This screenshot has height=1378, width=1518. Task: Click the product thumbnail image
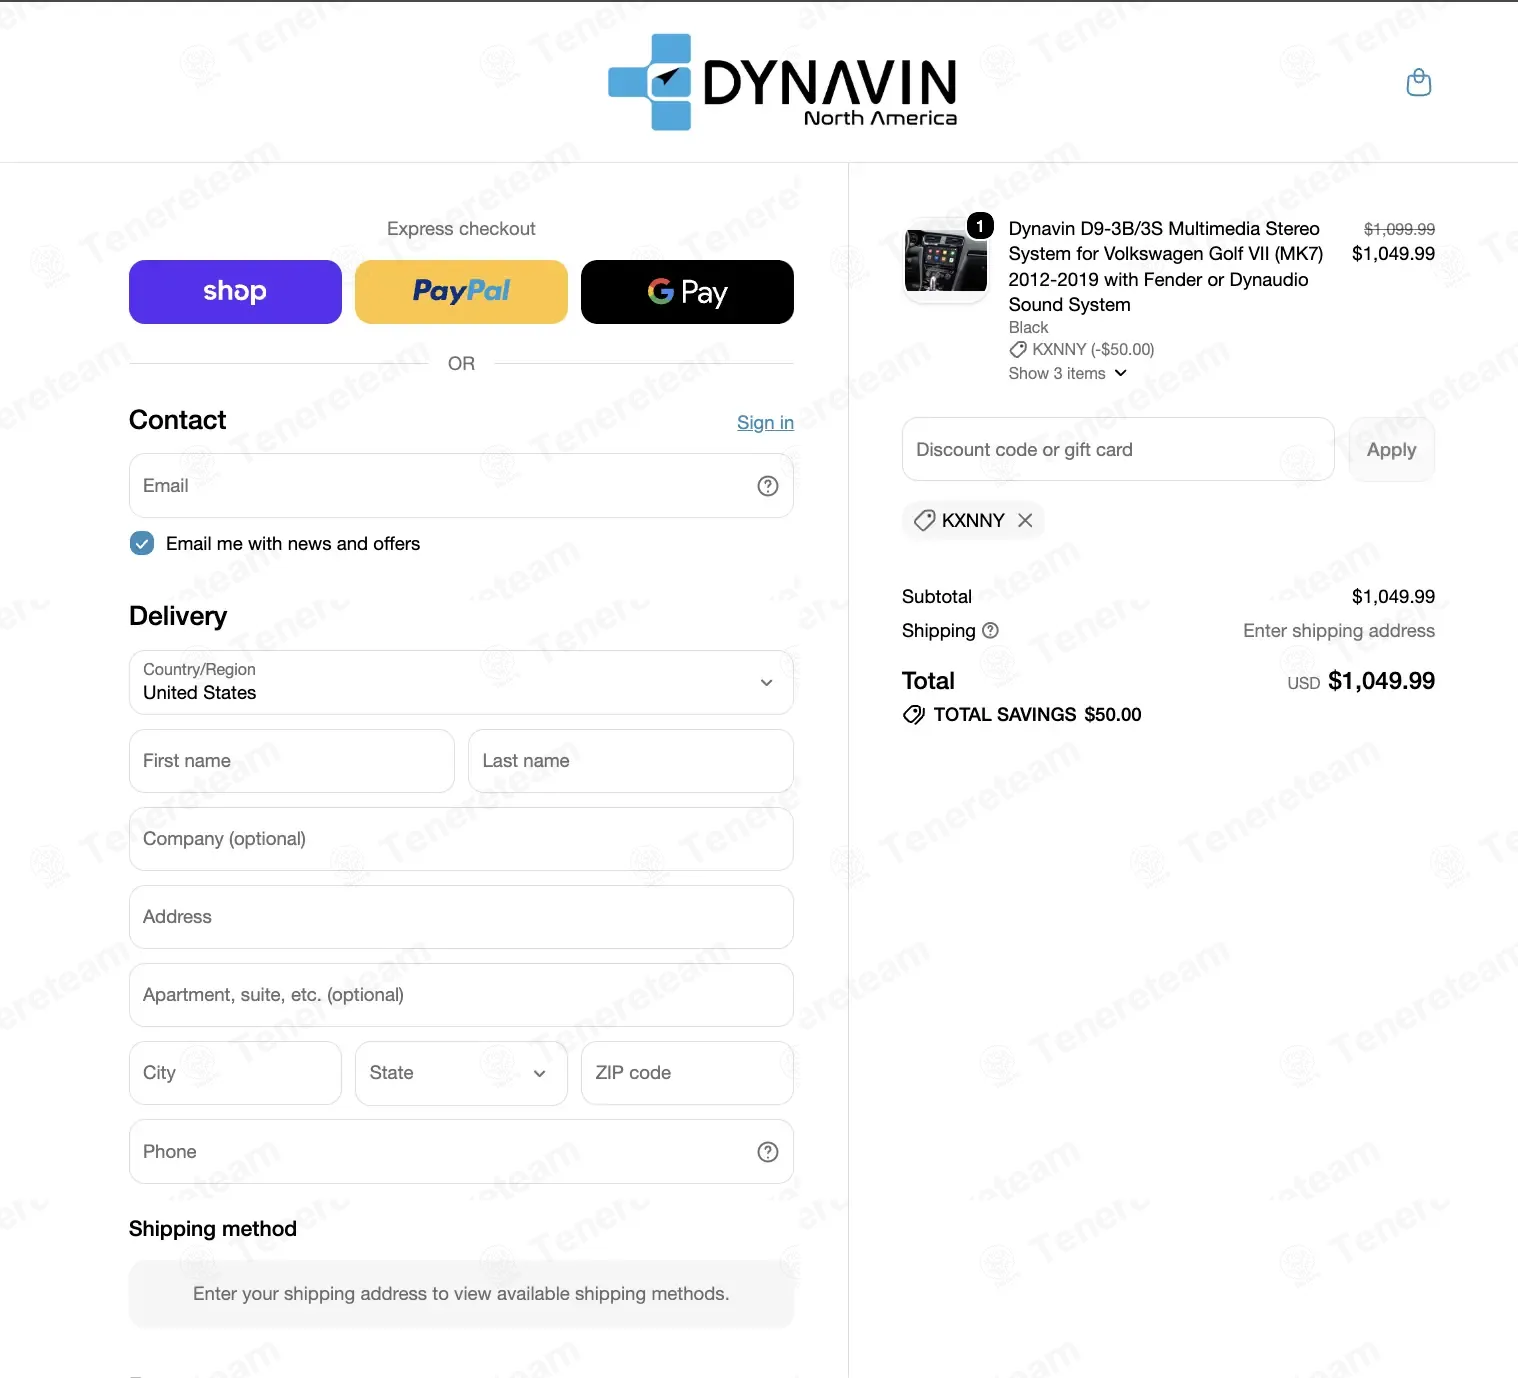(945, 260)
